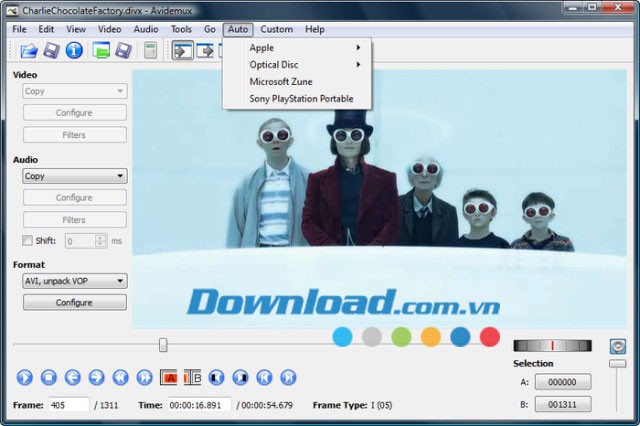The image size is (640, 426).
Task: Click the total frames text '/ 1311'
Action: 106,405
